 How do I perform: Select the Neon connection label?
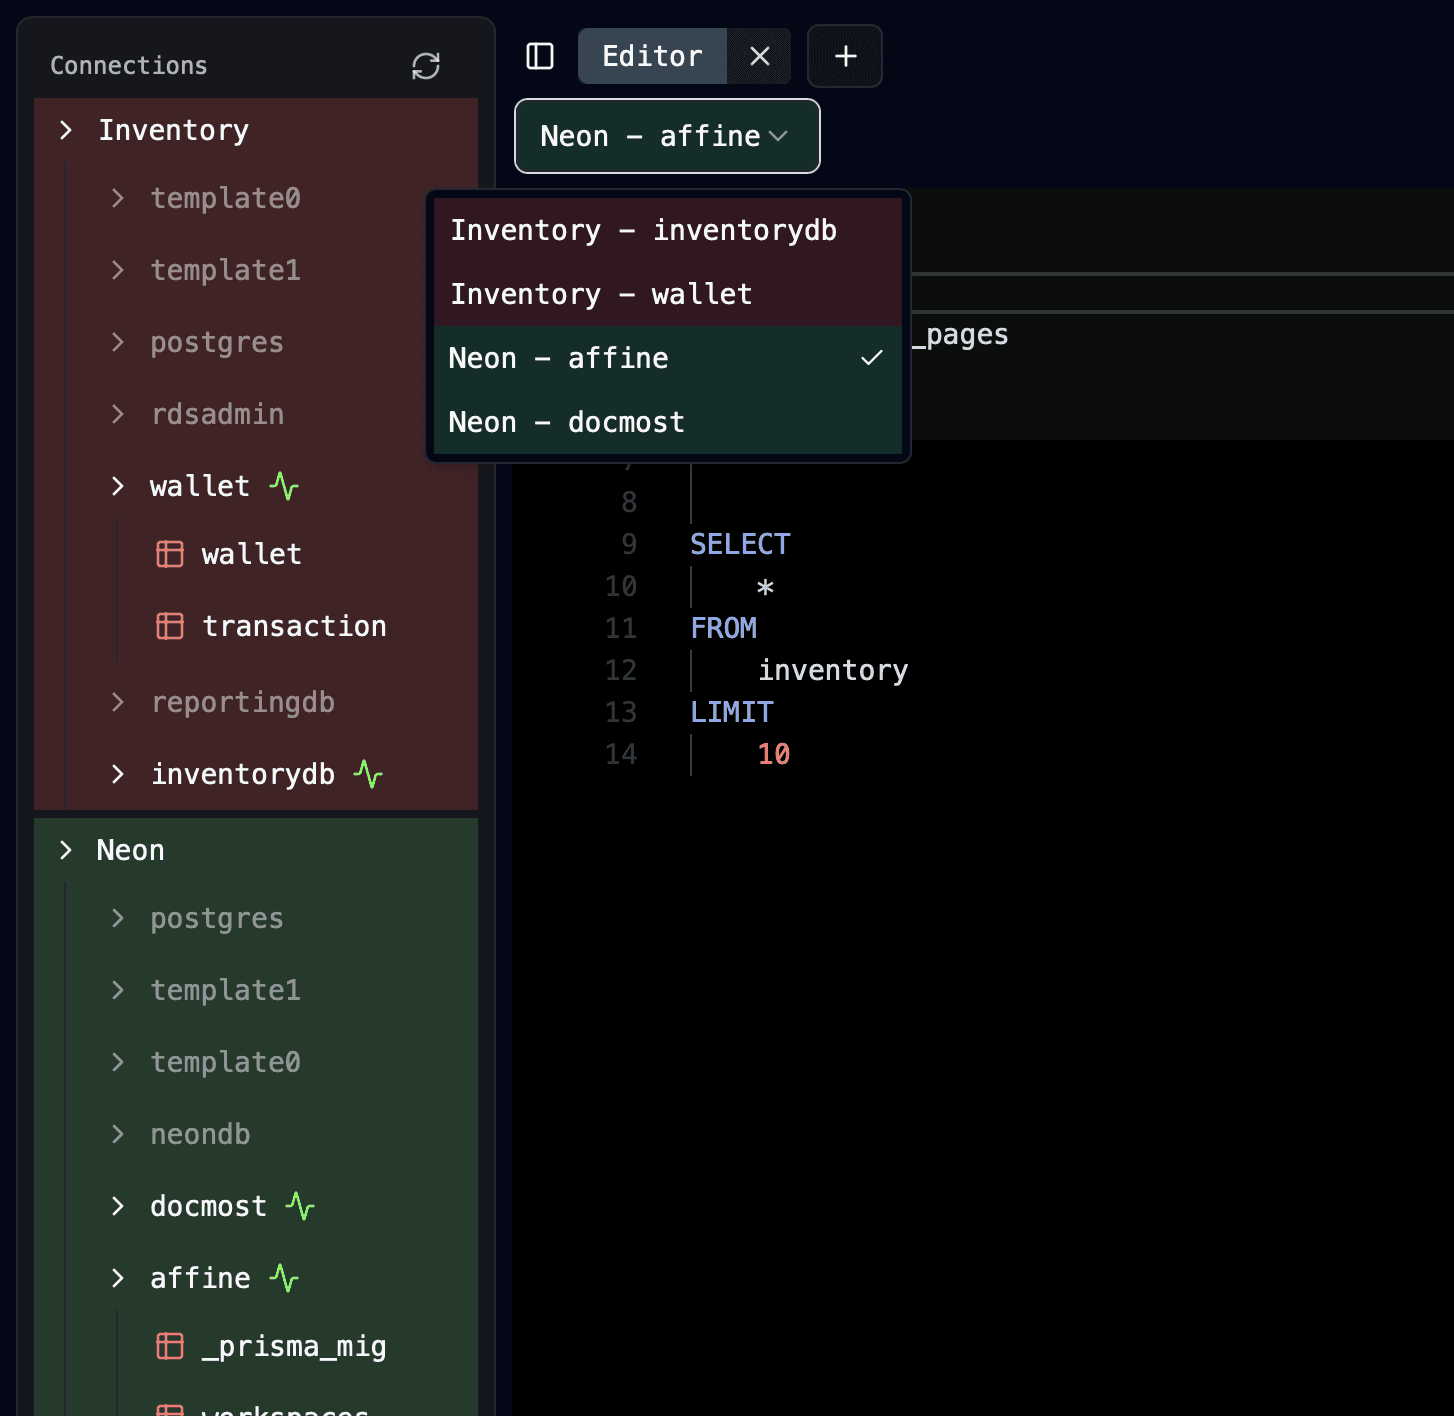point(130,850)
